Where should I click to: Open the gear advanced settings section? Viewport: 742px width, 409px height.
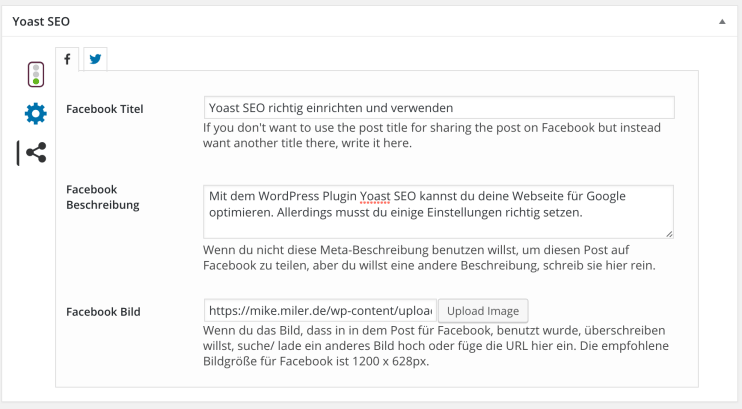36,114
